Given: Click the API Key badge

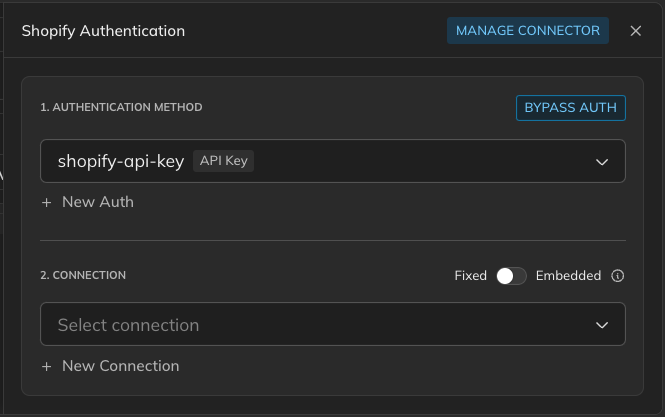Looking at the screenshot, I should click(224, 161).
